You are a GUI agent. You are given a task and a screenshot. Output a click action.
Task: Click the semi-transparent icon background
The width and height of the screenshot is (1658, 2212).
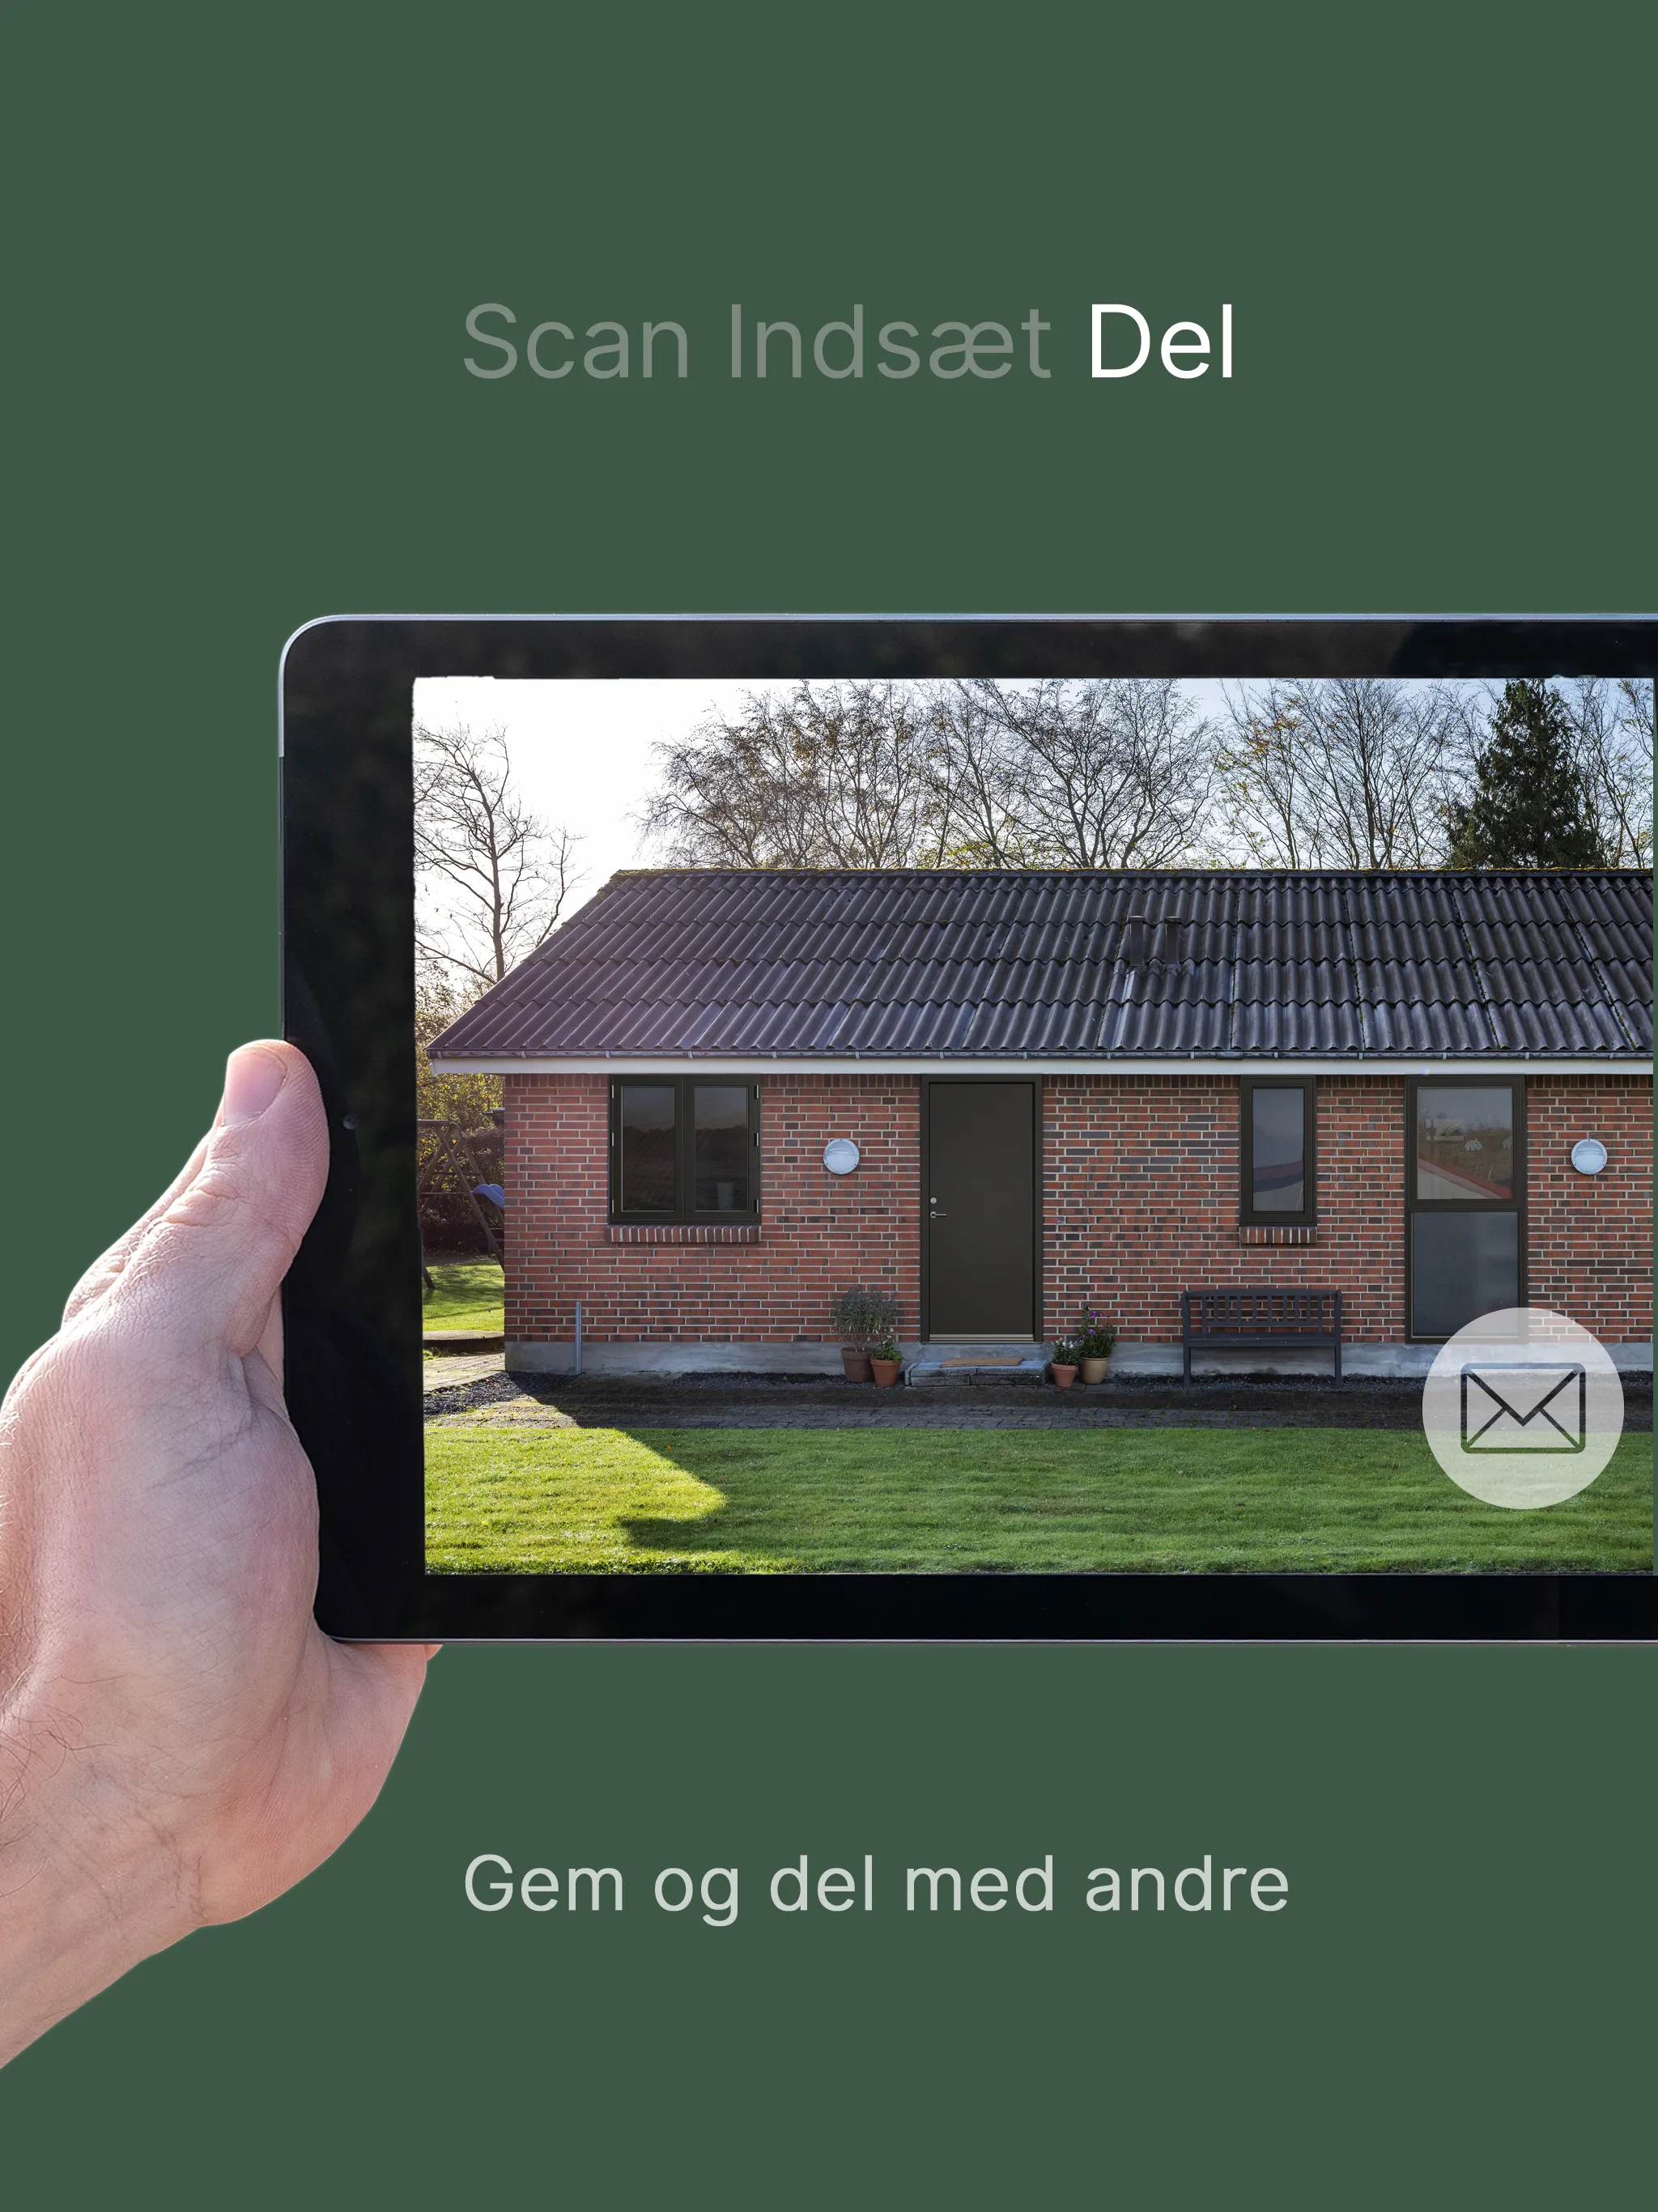(1526, 1410)
